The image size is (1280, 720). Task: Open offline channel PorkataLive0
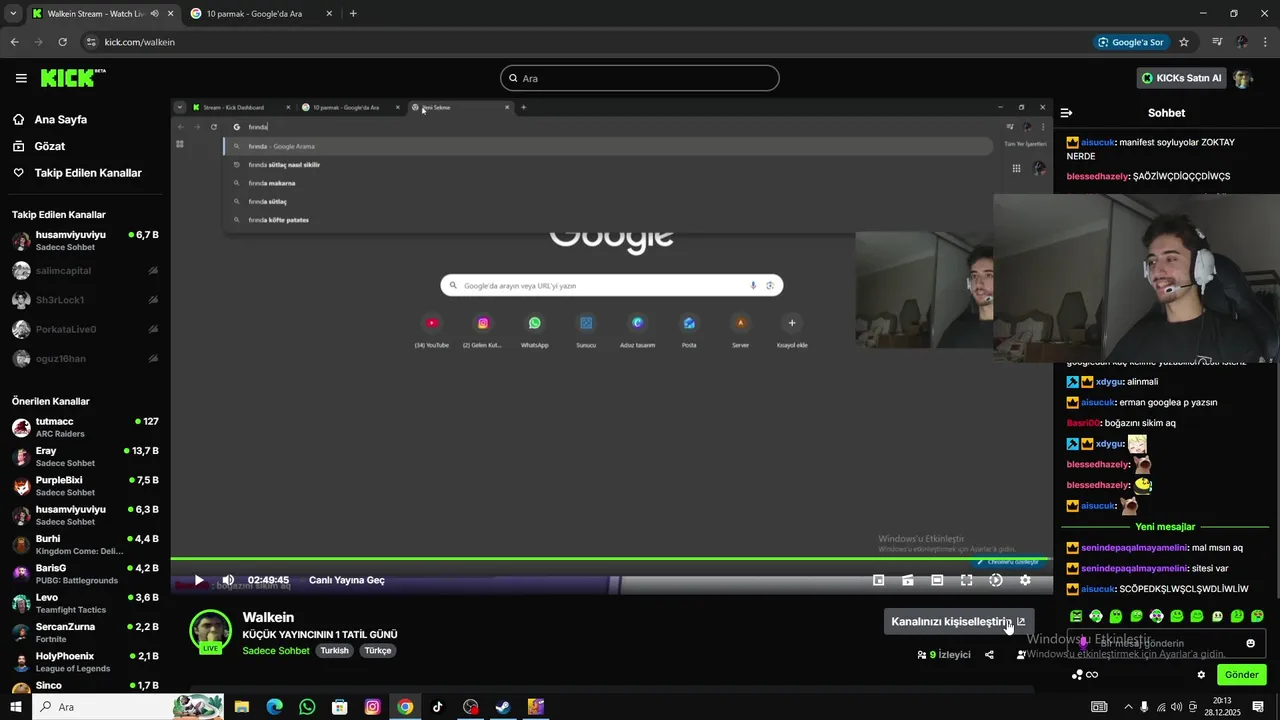click(x=85, y=329)
